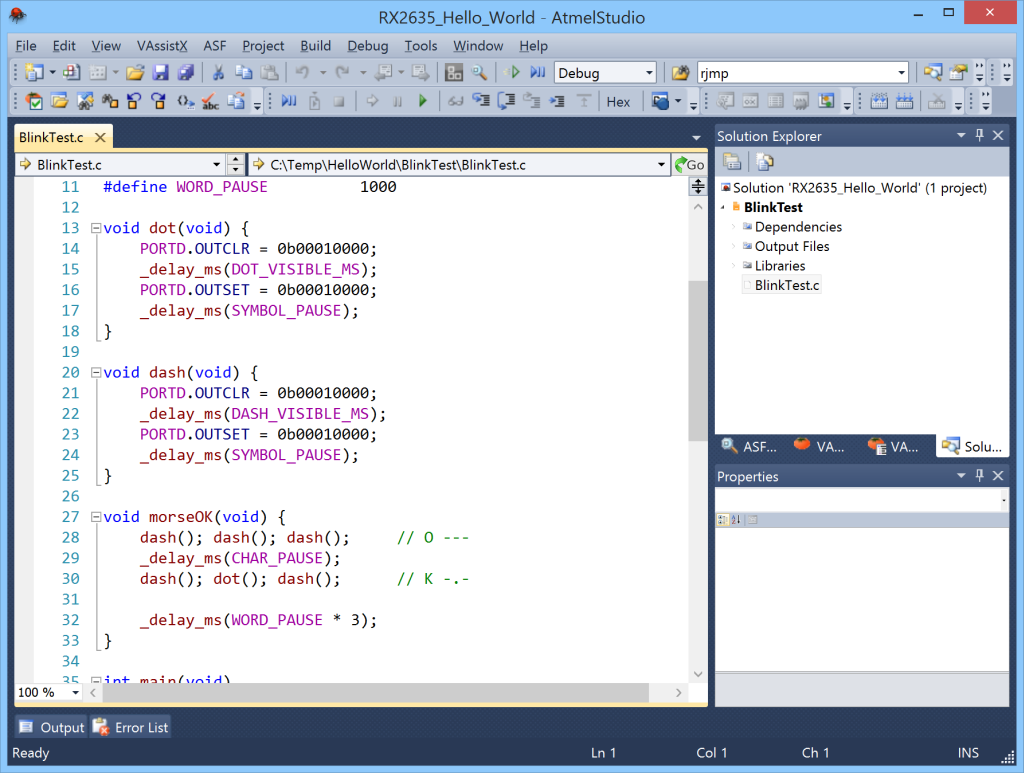Open the ASF menu
This screenshot has width=1024, height=773.
point(214,46)
